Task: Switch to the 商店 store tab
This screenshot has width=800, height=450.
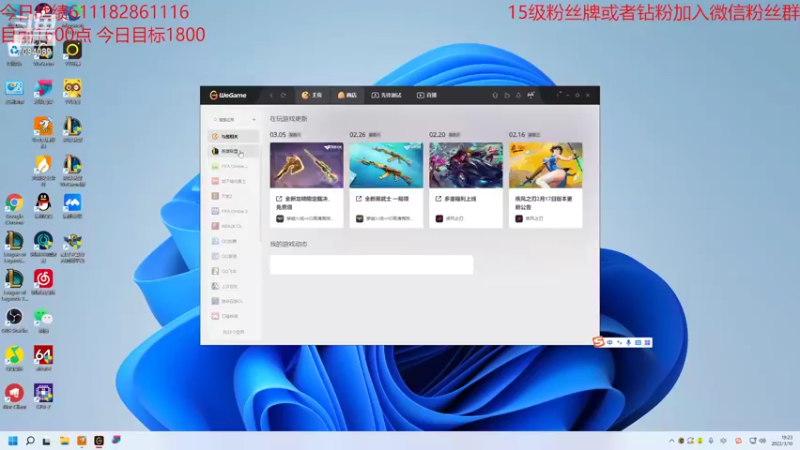Action: click(x=347, y=95)
